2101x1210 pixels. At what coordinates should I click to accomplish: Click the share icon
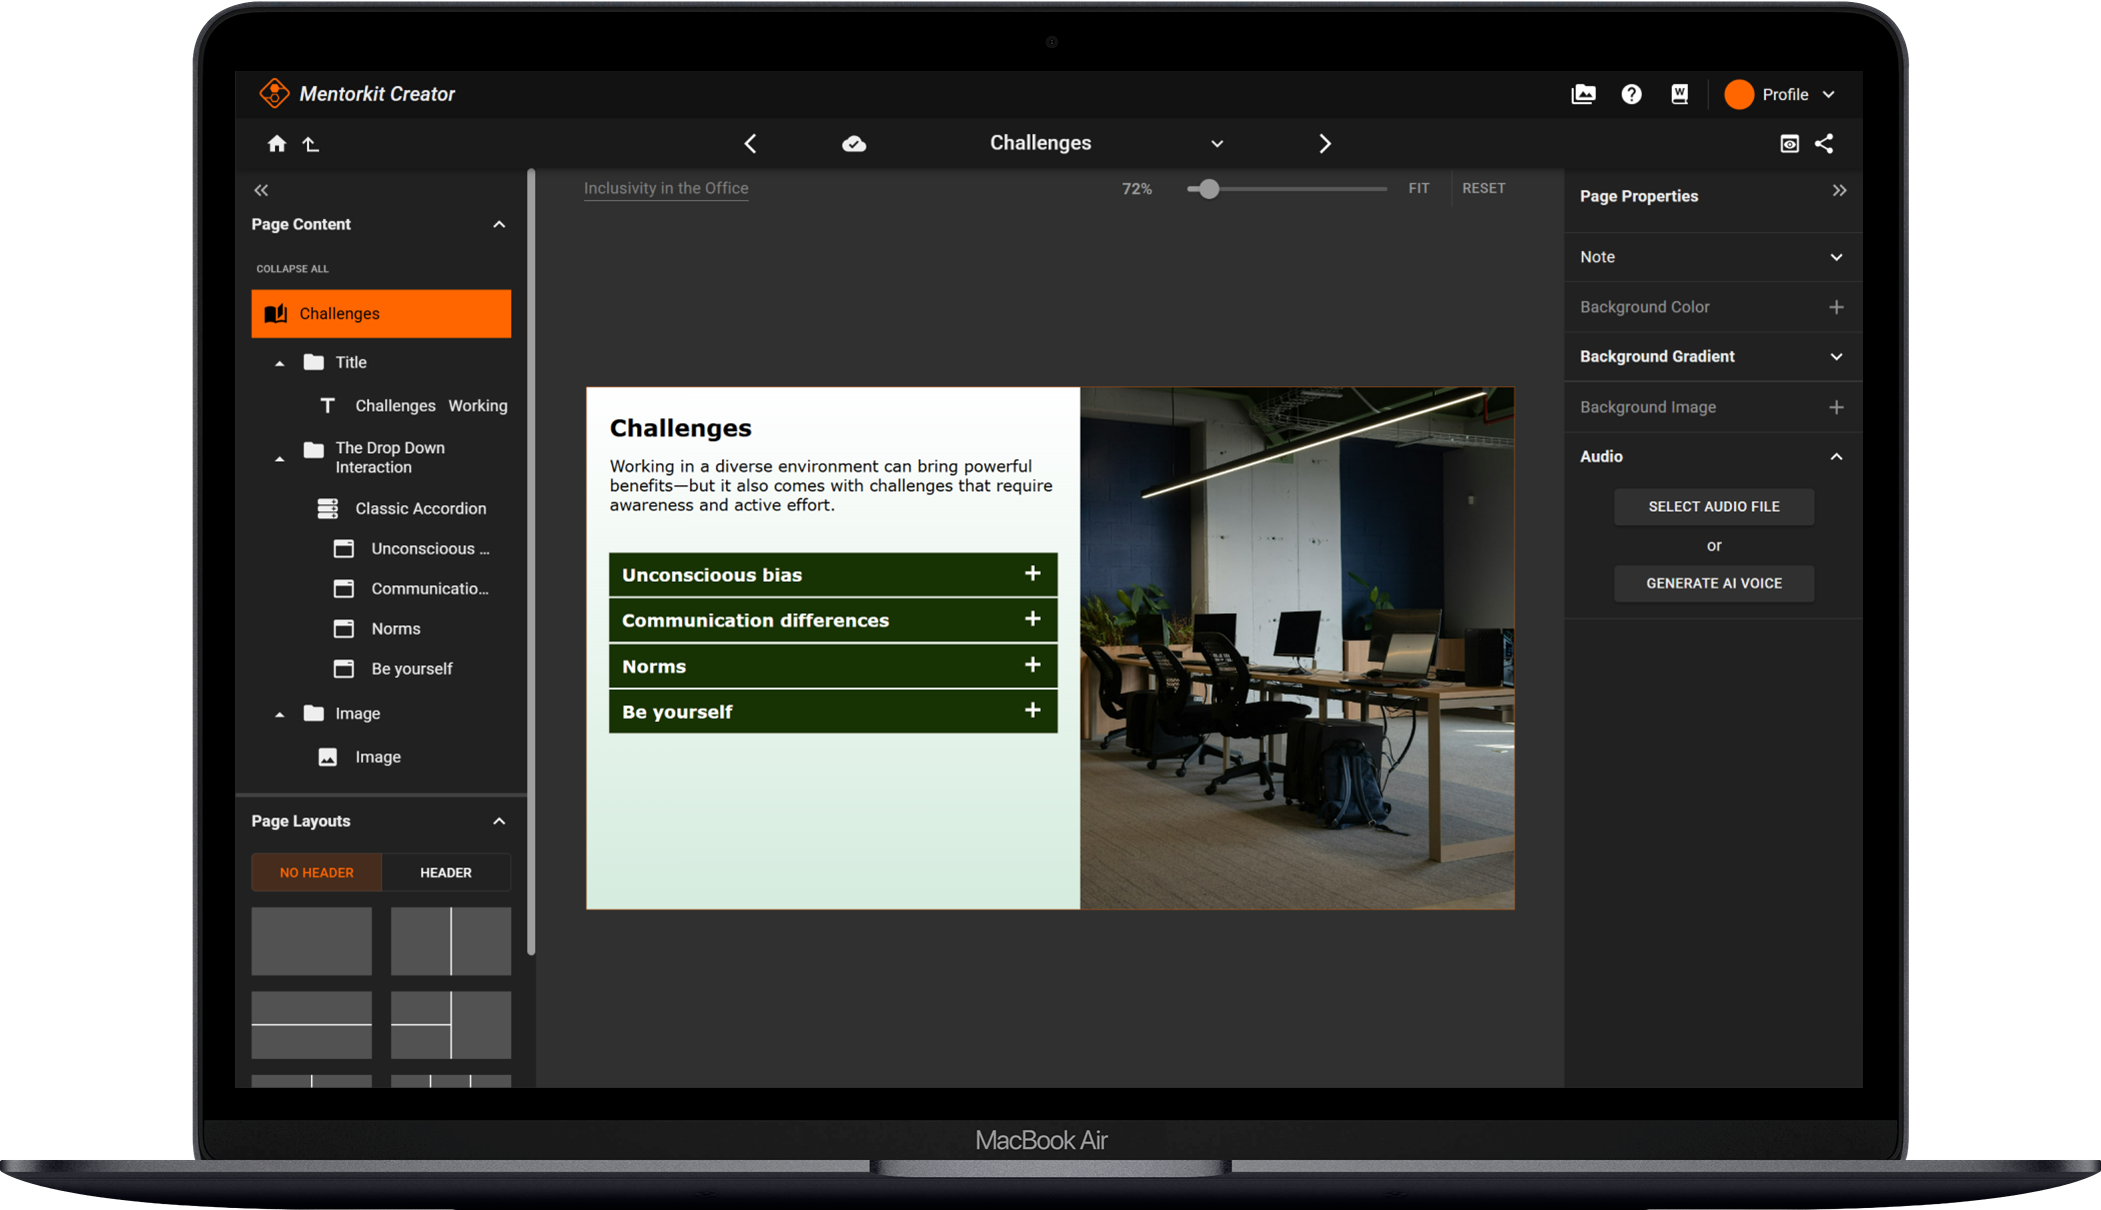point(1824,144)
